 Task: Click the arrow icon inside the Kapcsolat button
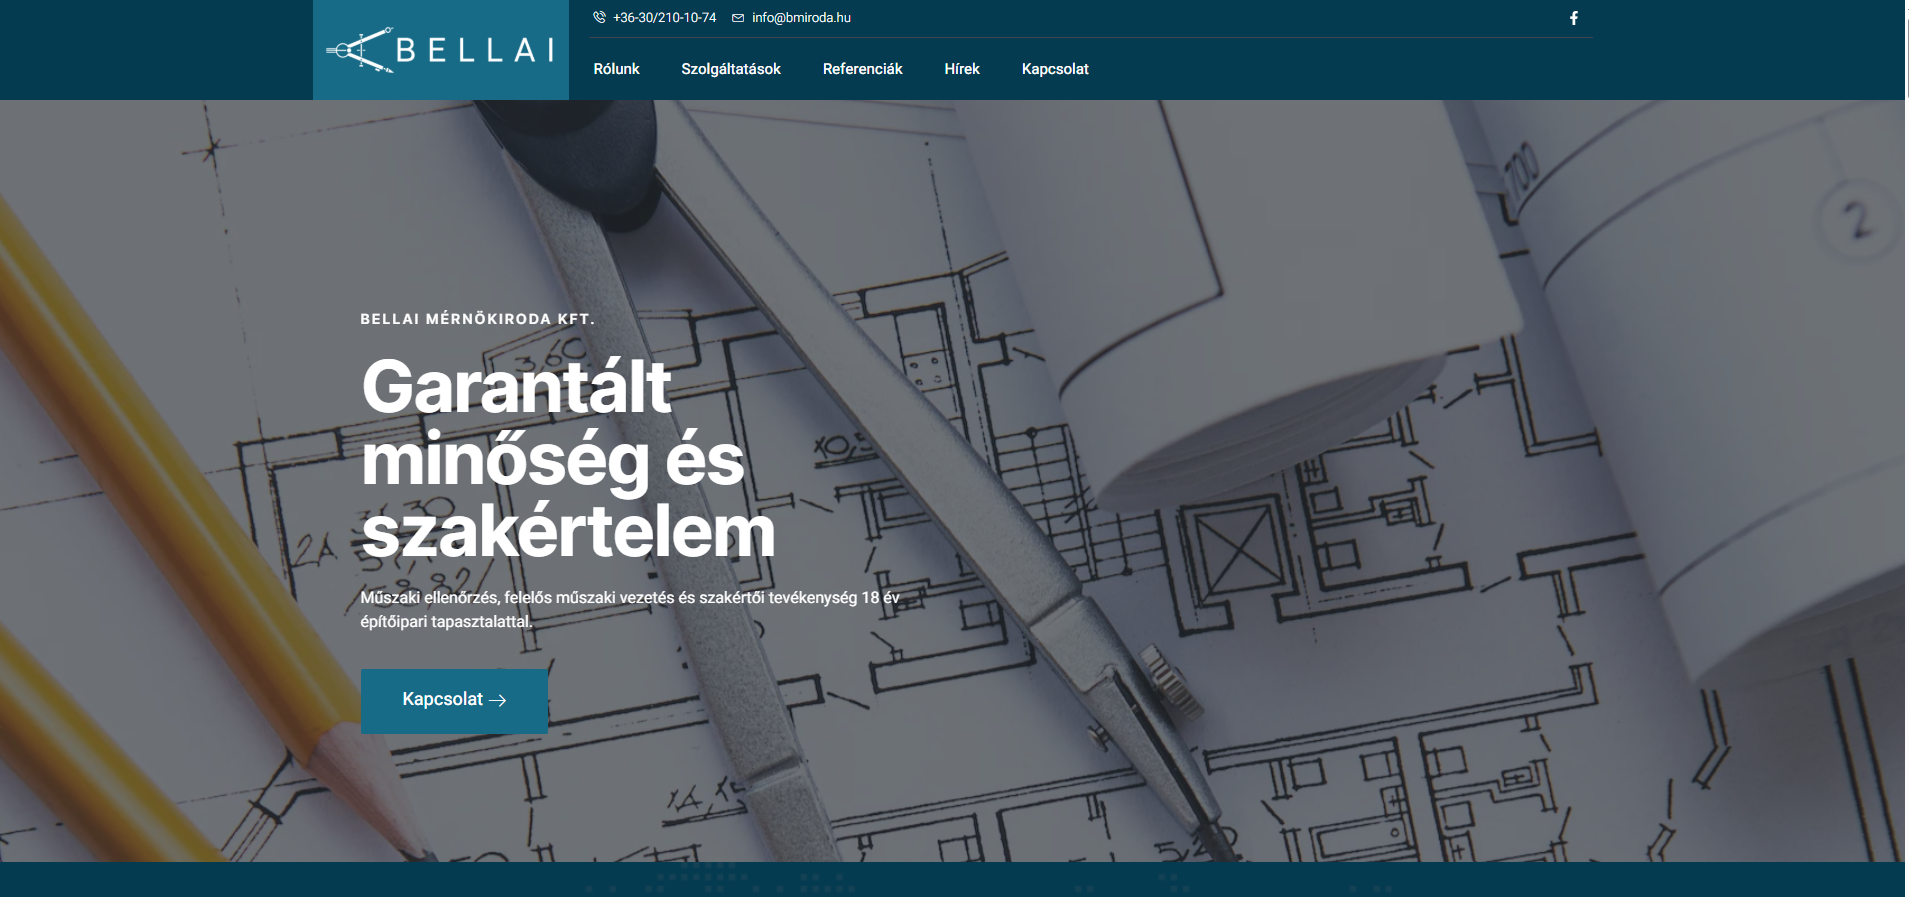tap(497, 700)
